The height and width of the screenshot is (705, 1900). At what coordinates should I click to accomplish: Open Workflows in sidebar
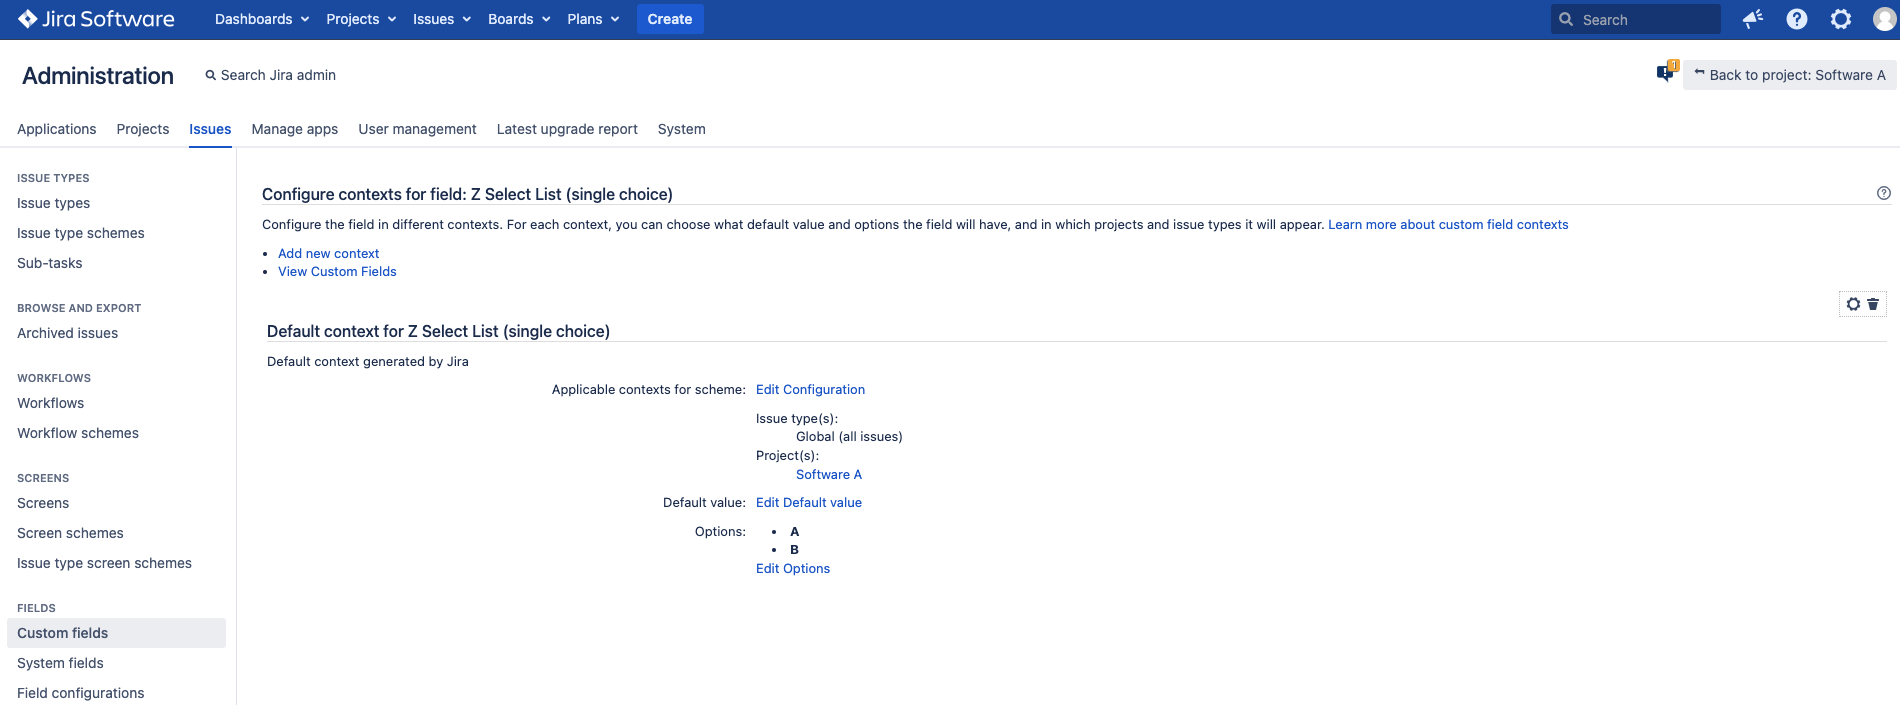tap(51, 403)
